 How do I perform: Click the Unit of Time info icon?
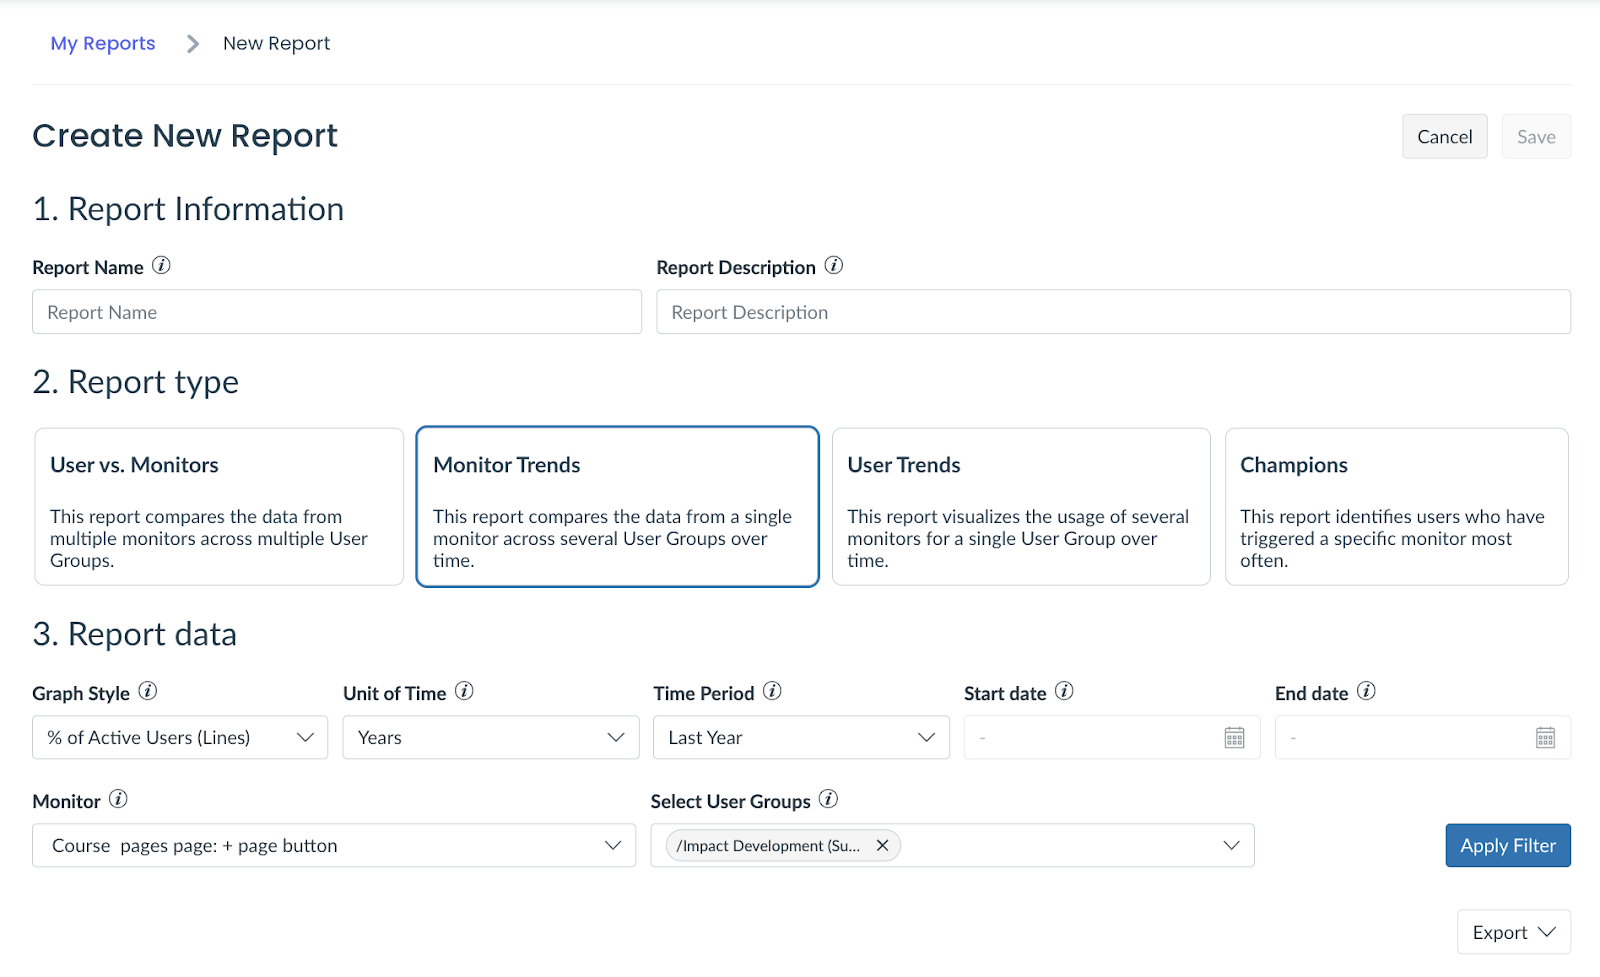464,691
